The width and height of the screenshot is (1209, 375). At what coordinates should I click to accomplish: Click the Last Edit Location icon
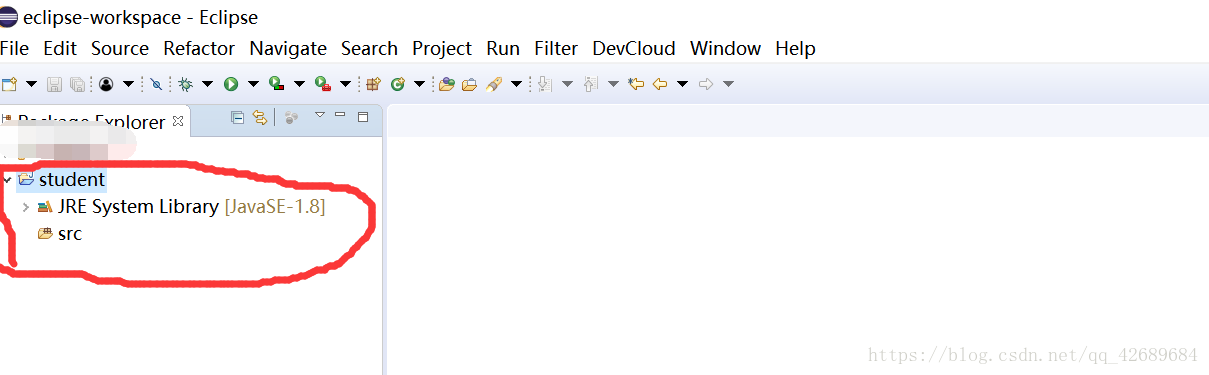pyautogui.click(x=636, y=84)
